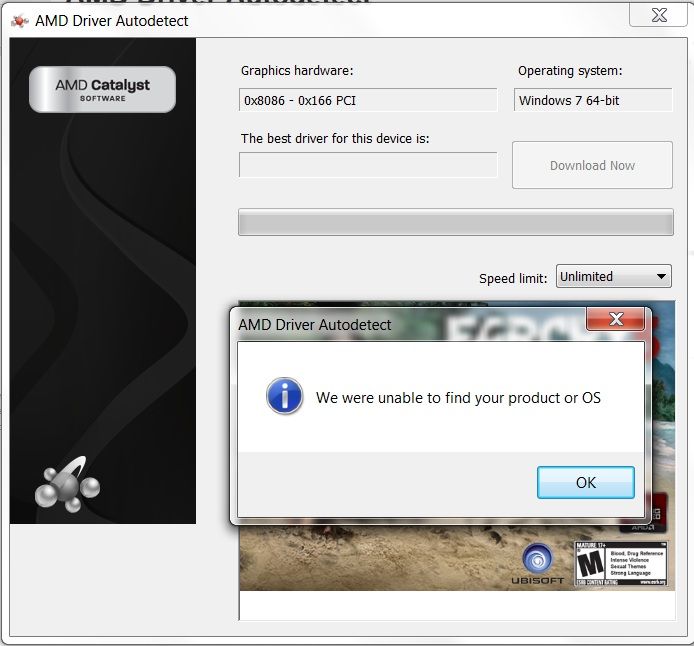Viewport: 694px width, 646px height.
Task: Click the 'Operating system:' label
Action: click(x=570, y=71)
